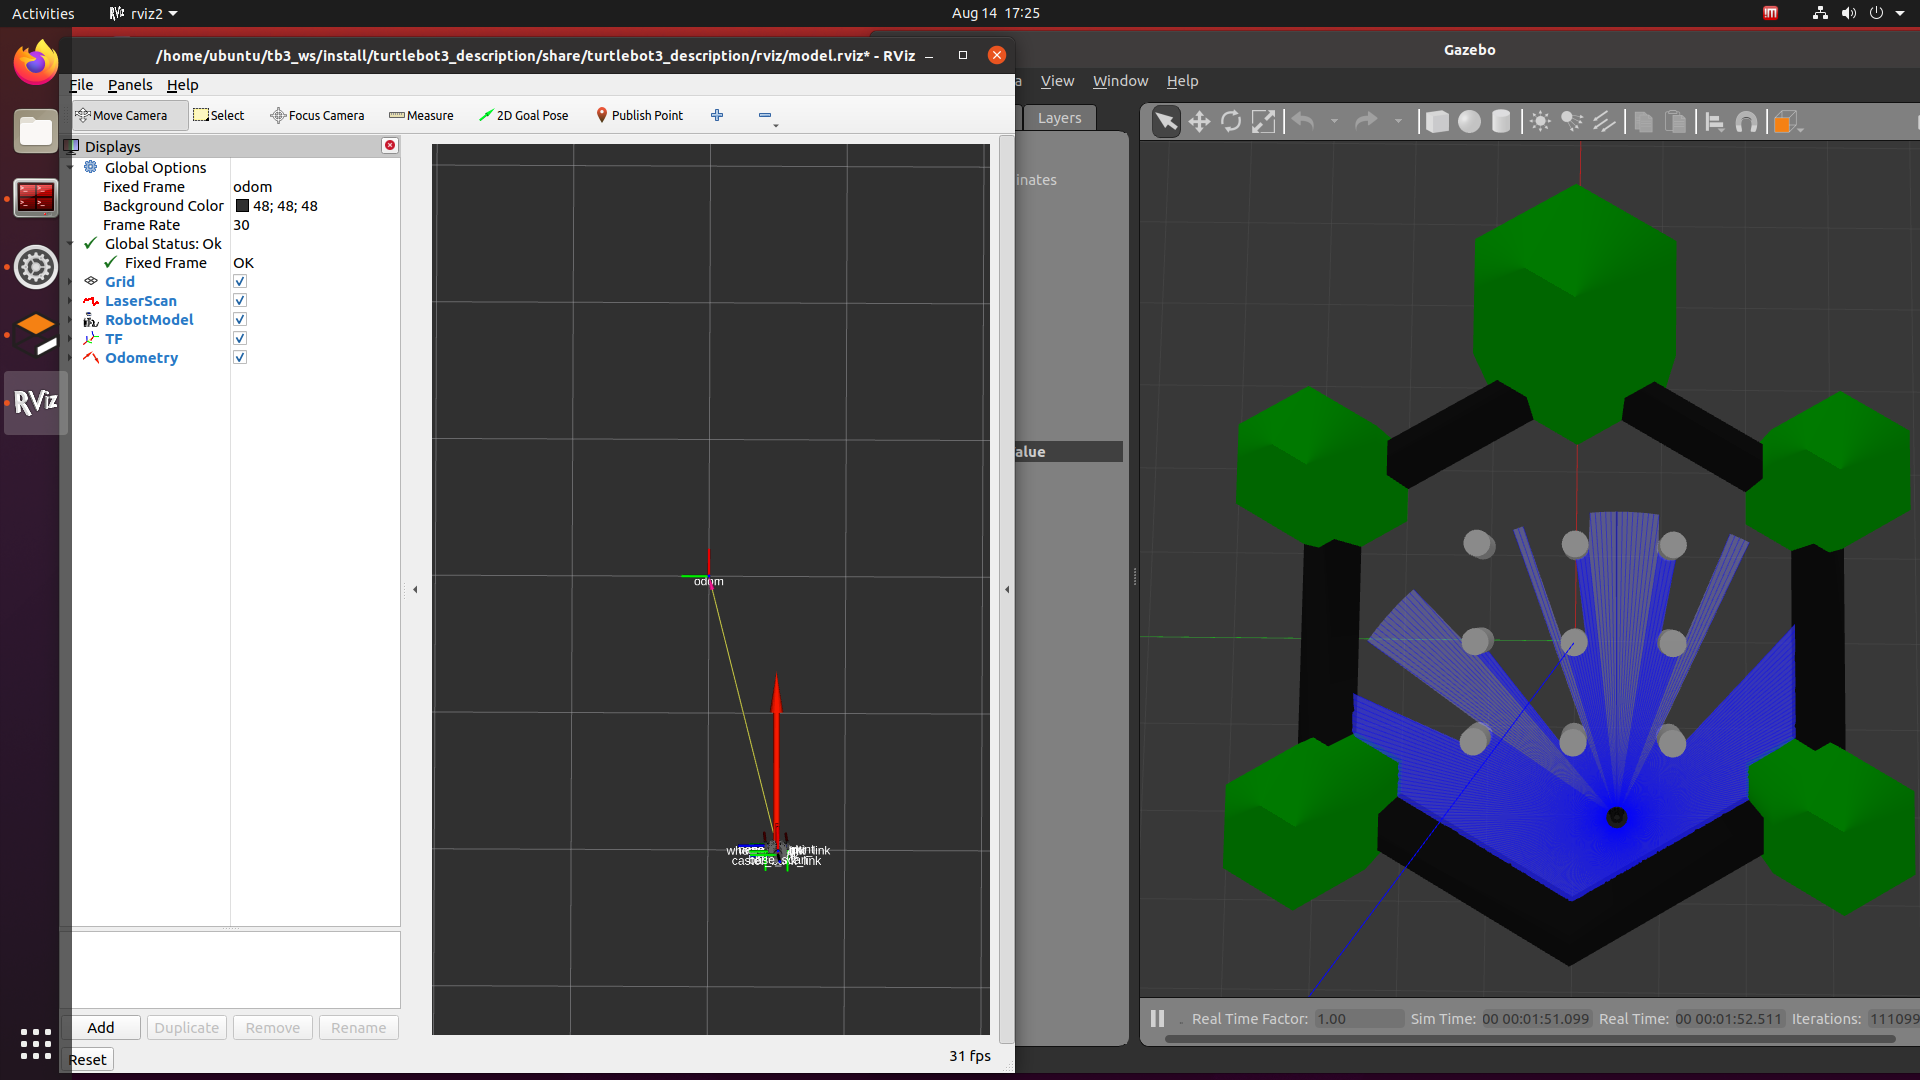
Task: Expand the Odometry display item
Action: click(x=70, y=358)
